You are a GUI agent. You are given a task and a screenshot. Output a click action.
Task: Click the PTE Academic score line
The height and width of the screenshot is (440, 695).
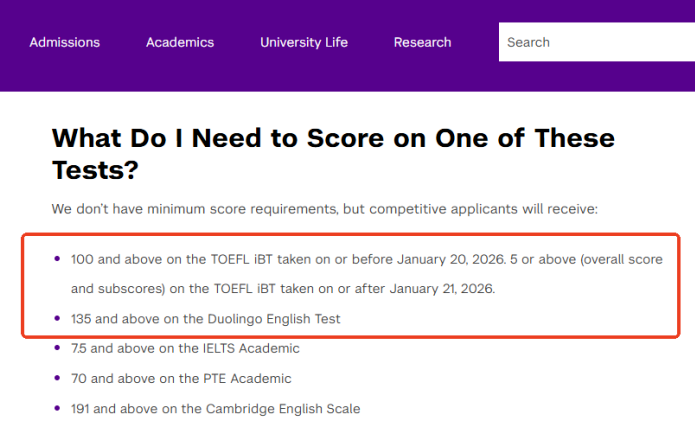coord(181,378)
